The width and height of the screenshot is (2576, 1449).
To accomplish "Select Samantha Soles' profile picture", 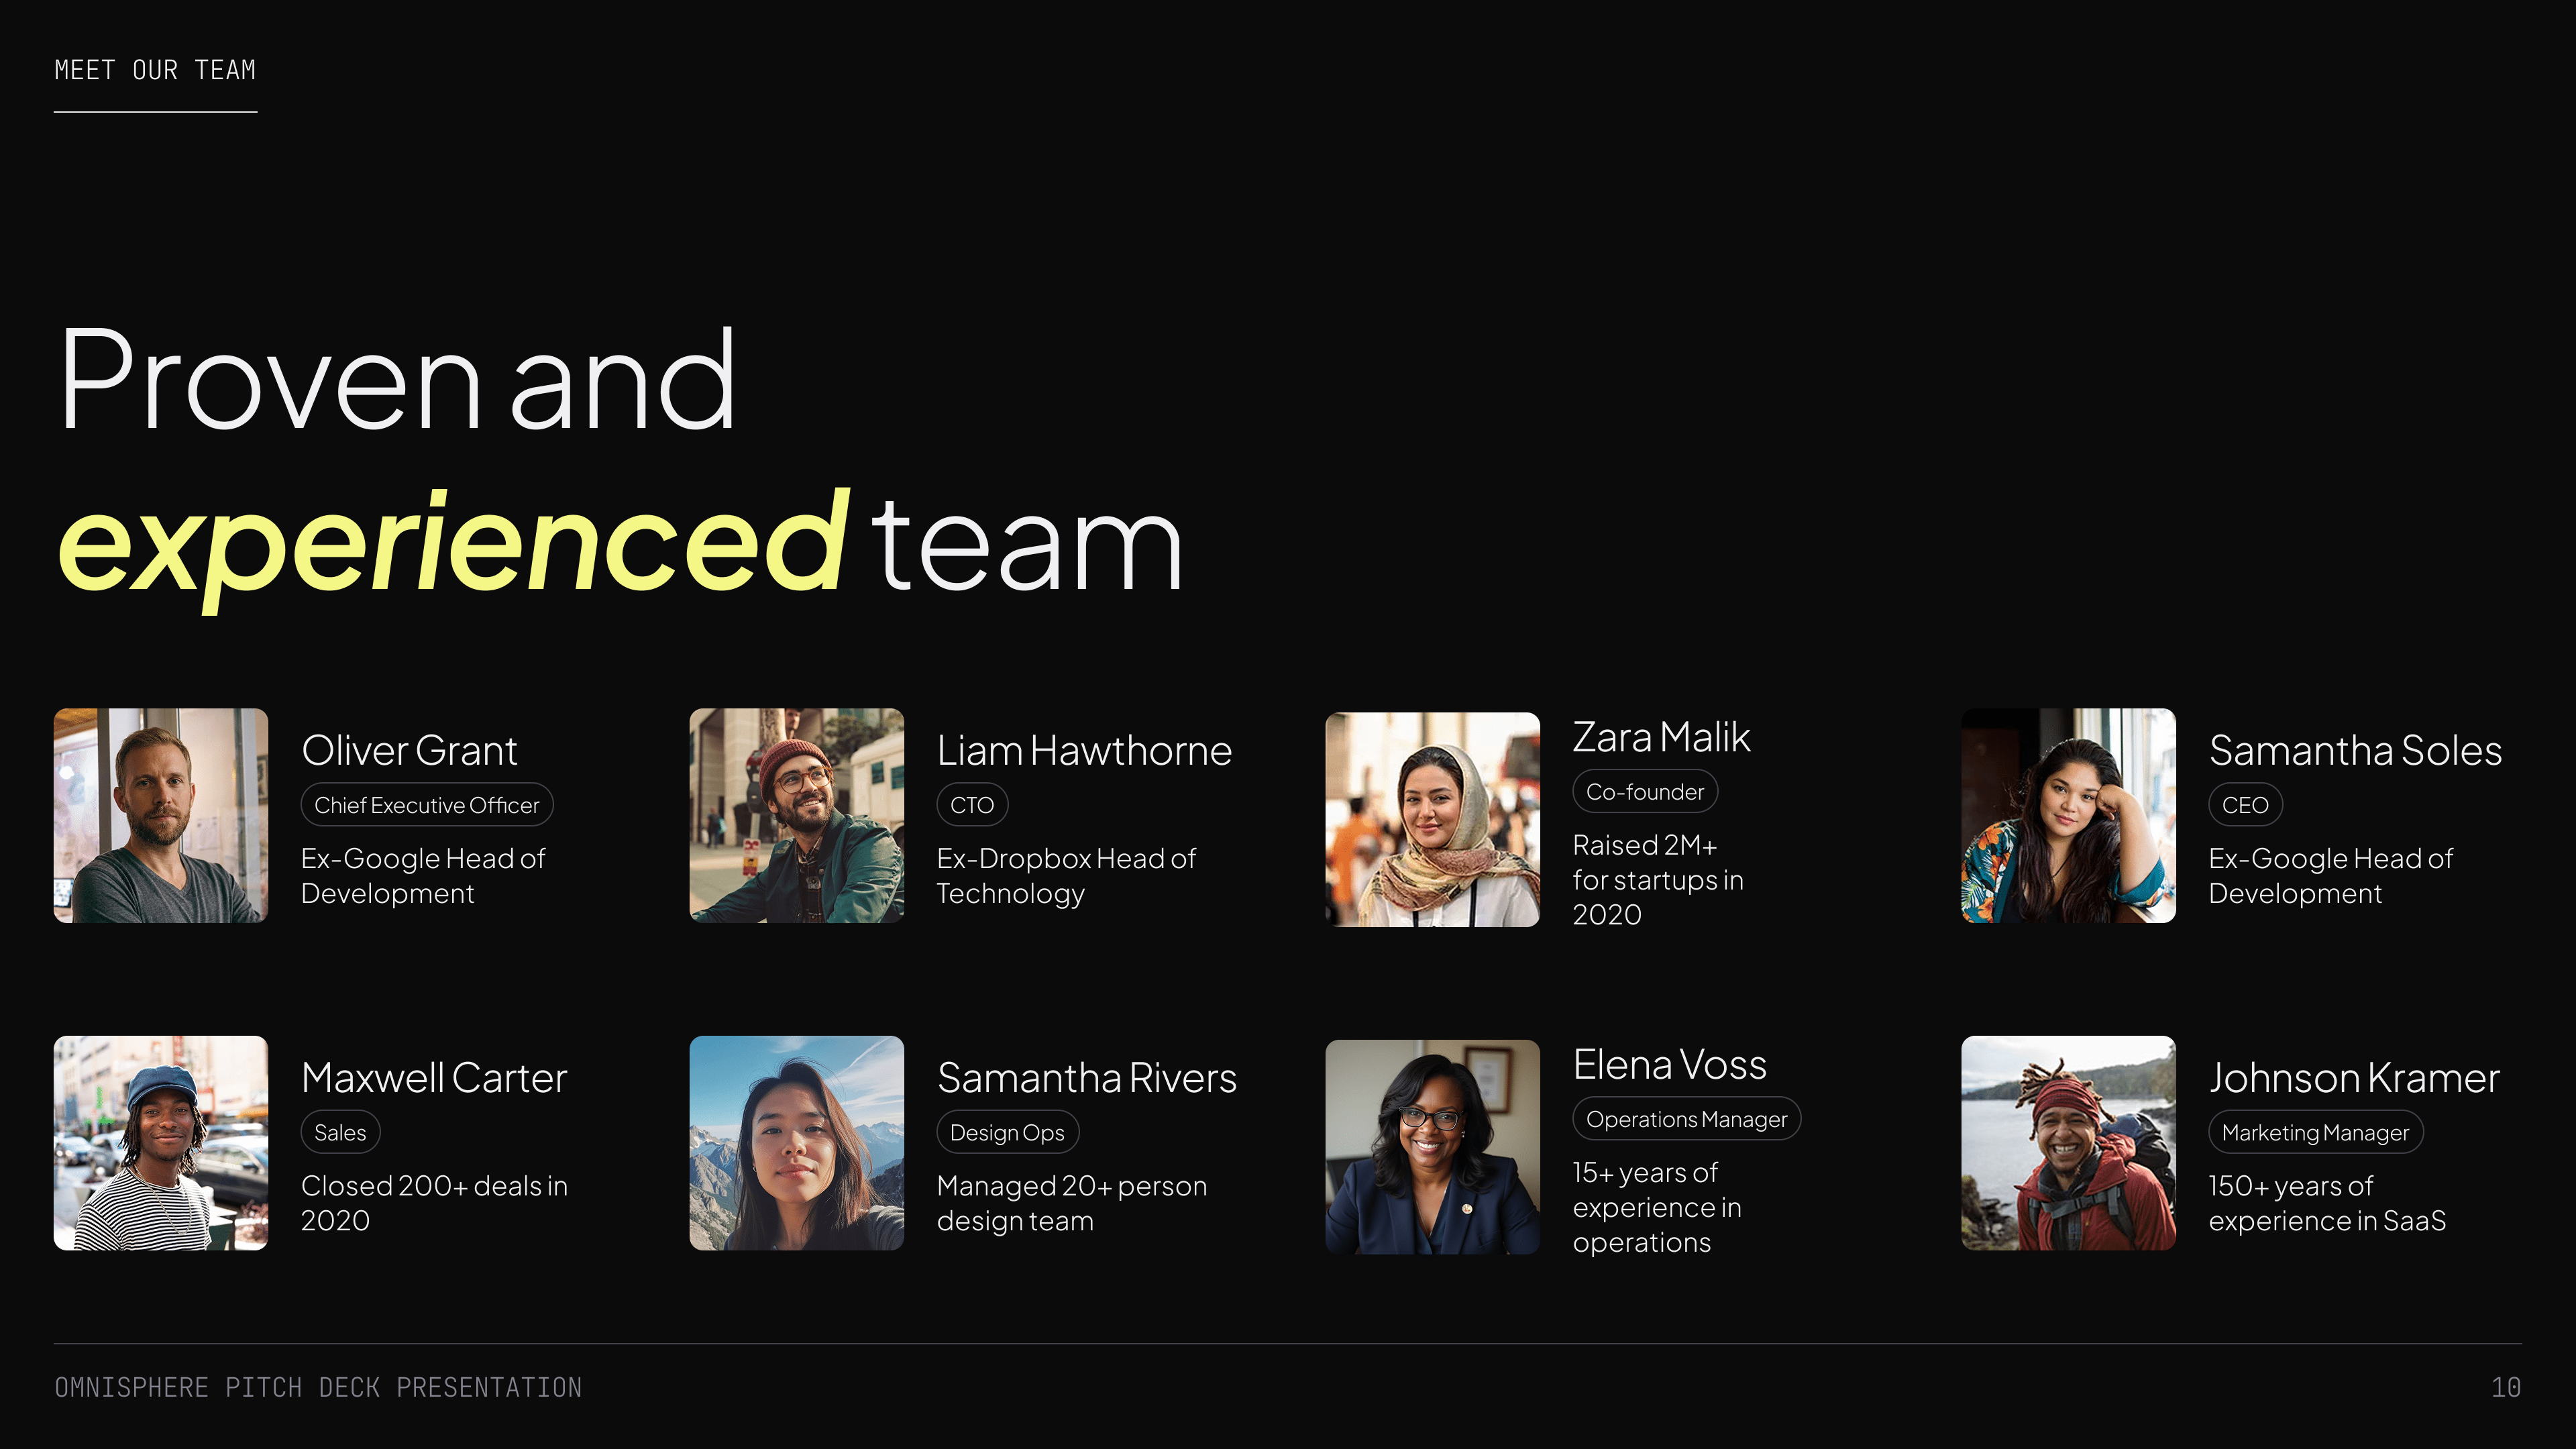I will click(x=2068, y=815).
